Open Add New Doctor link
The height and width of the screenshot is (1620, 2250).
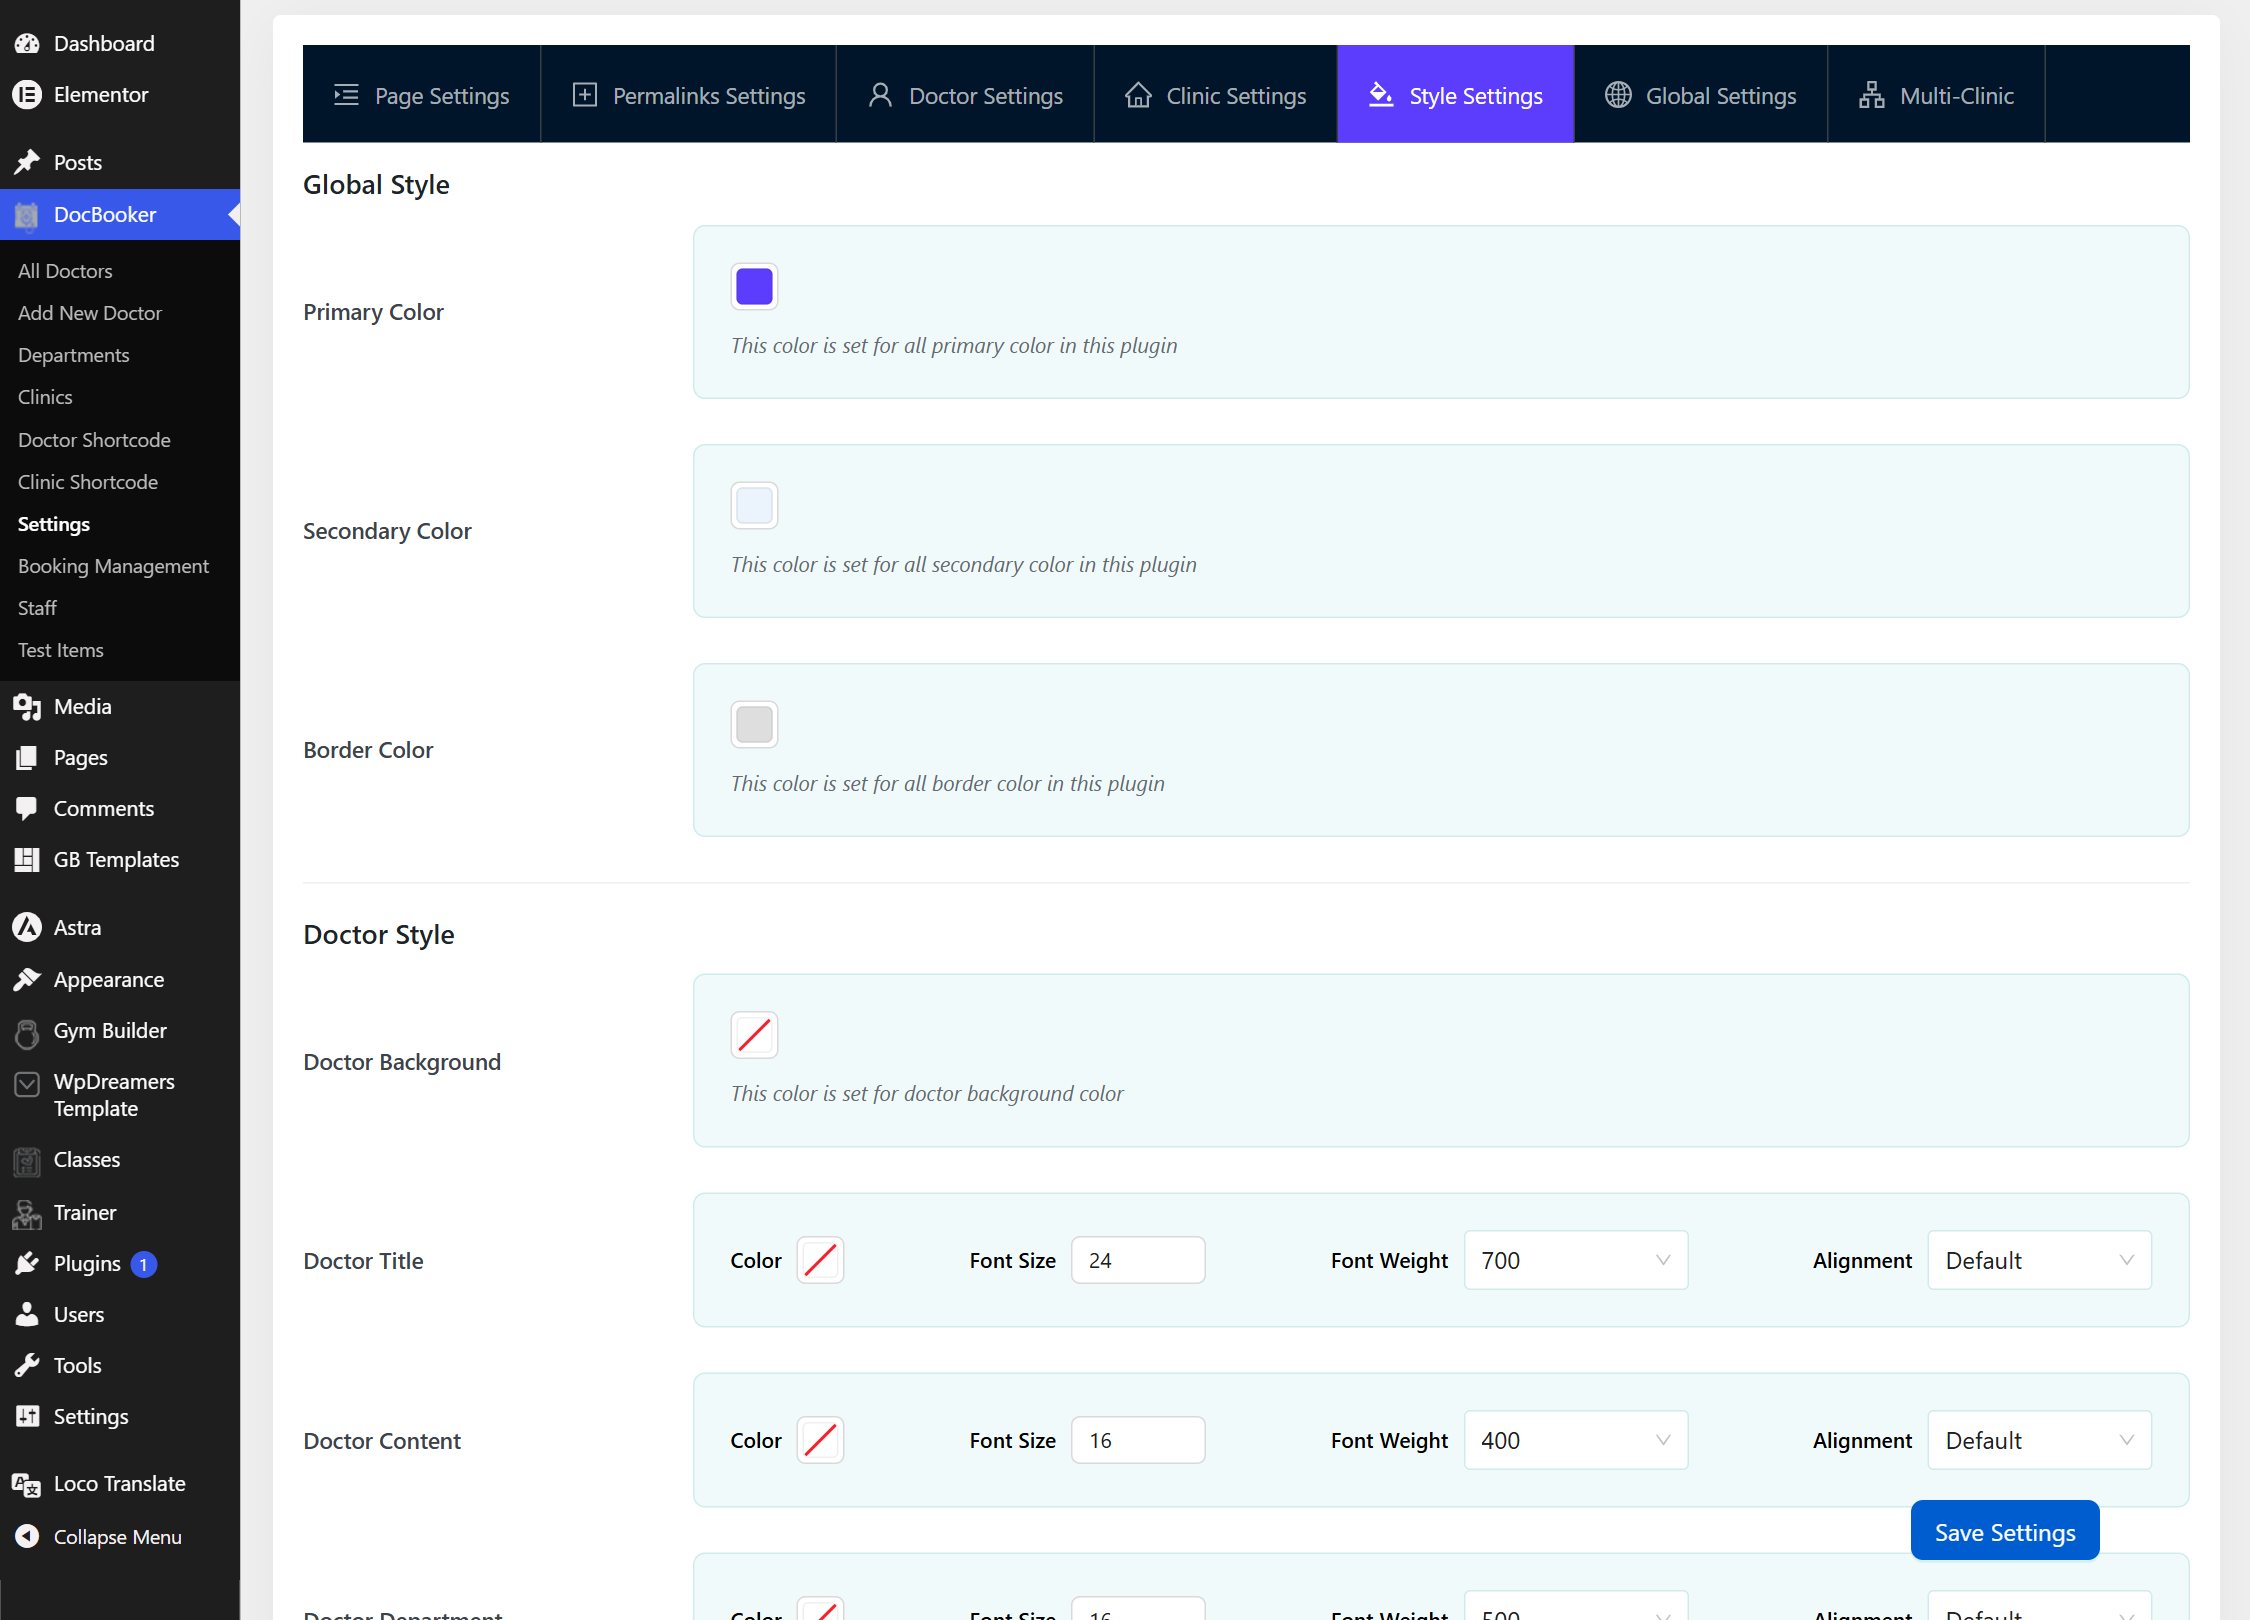tap(89, 313)
